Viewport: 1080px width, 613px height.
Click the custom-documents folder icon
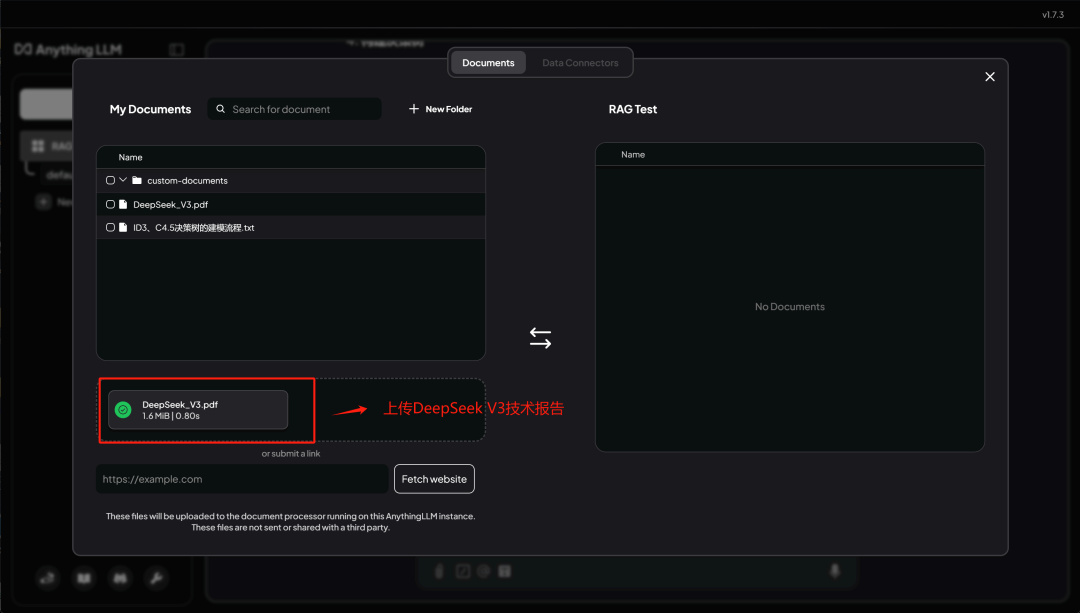[x=137, y=180]
